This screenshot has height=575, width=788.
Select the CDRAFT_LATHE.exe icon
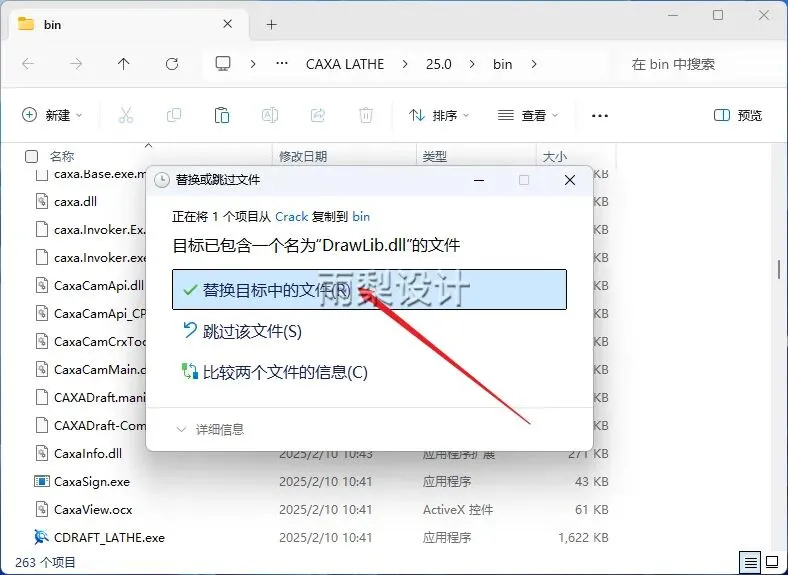pos(41,537)
